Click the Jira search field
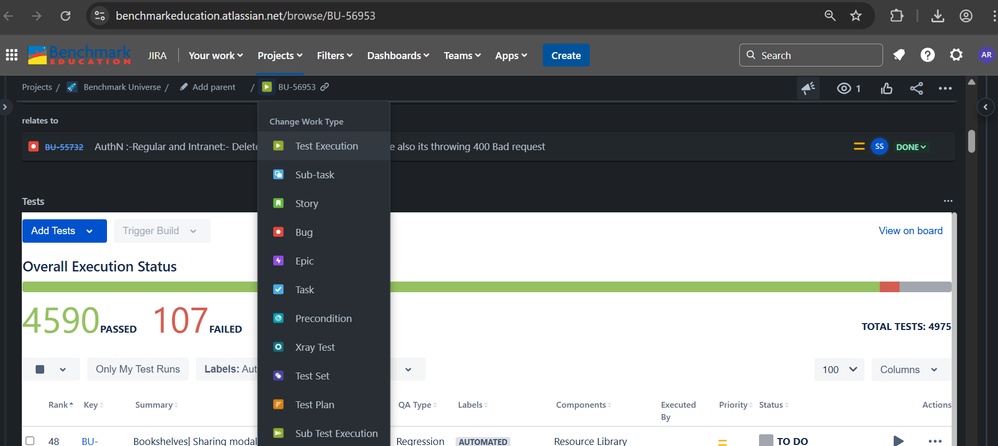 pyautogui.click(x=811, y=55)
